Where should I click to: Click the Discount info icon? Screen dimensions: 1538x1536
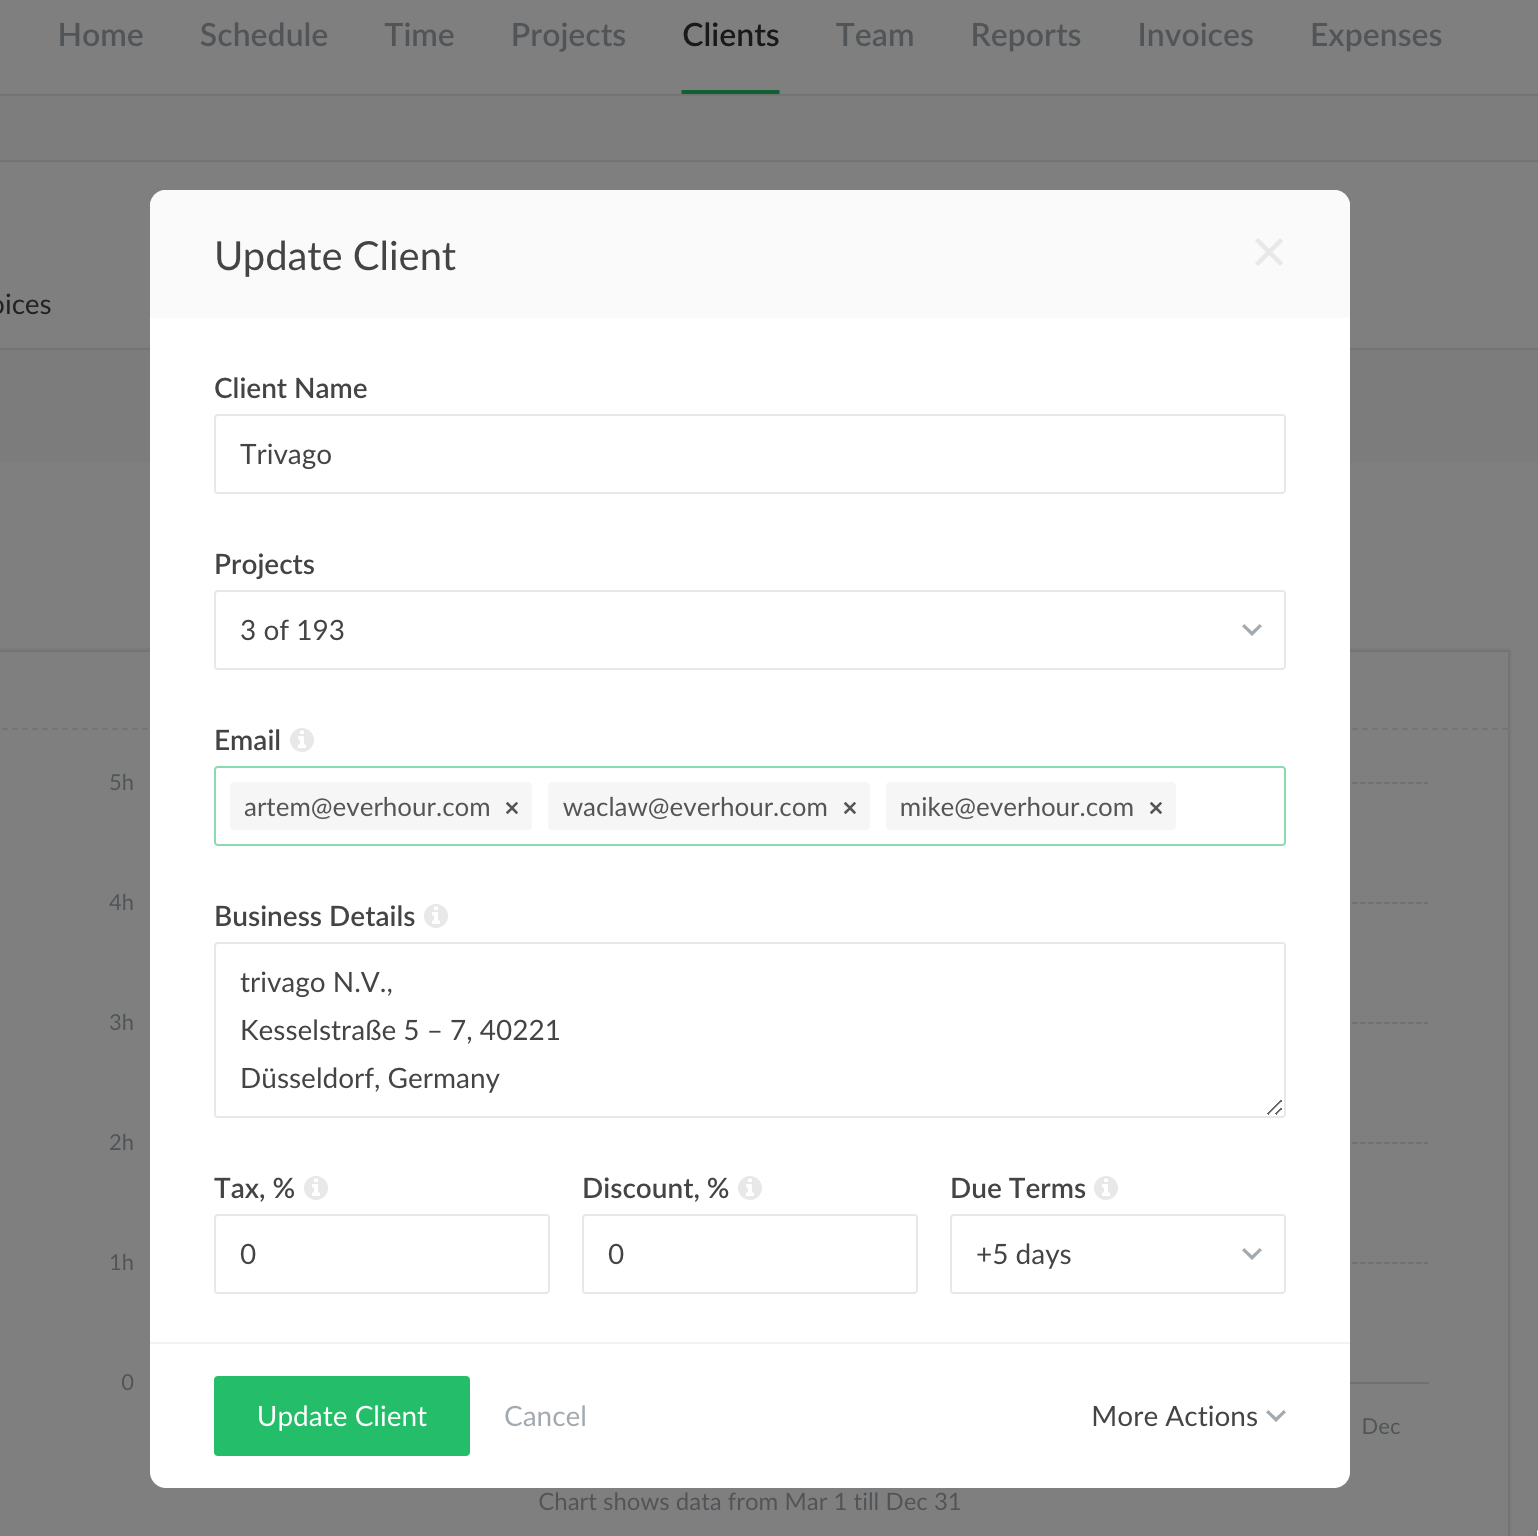(750, 1188)
